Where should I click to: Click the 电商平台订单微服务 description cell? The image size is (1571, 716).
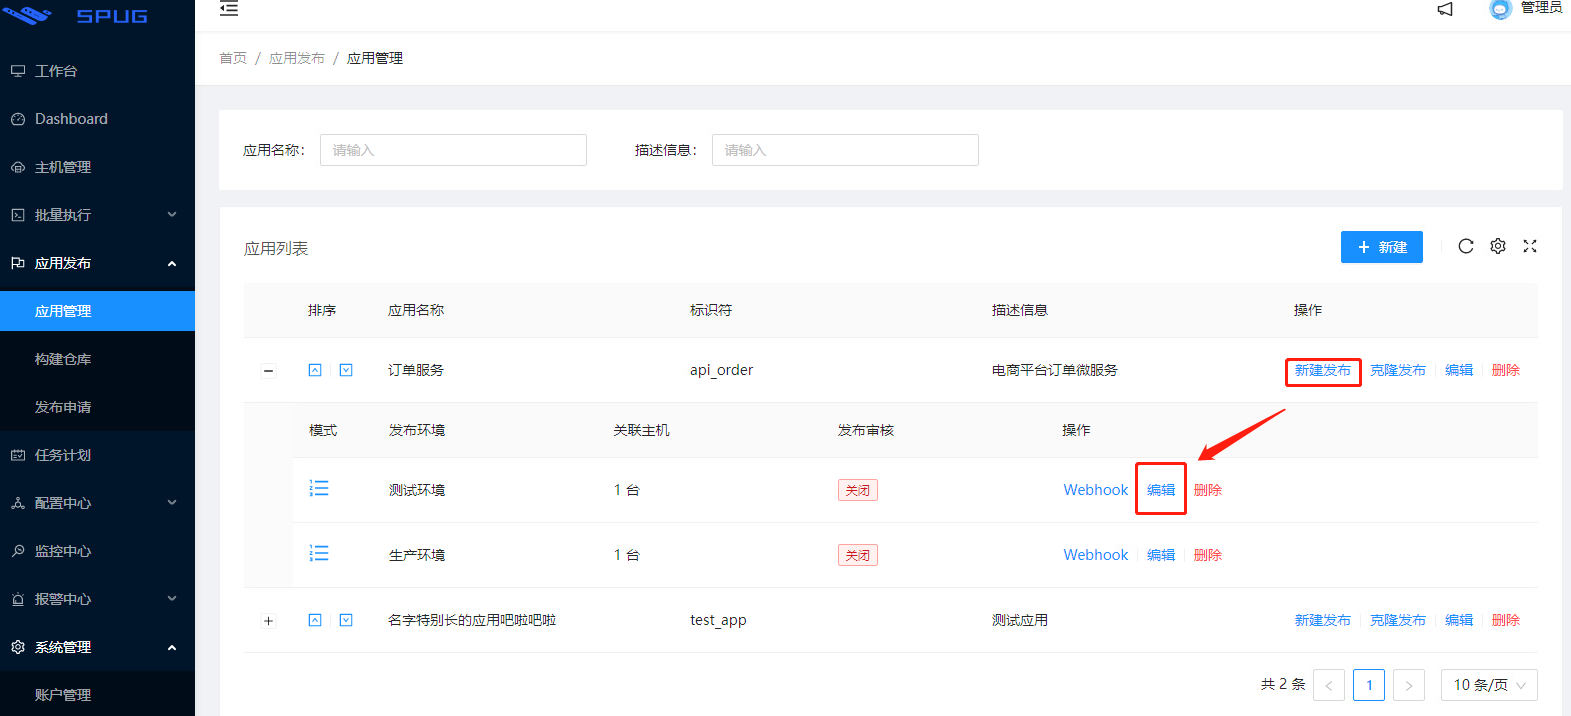click(x=1055, y=370)
